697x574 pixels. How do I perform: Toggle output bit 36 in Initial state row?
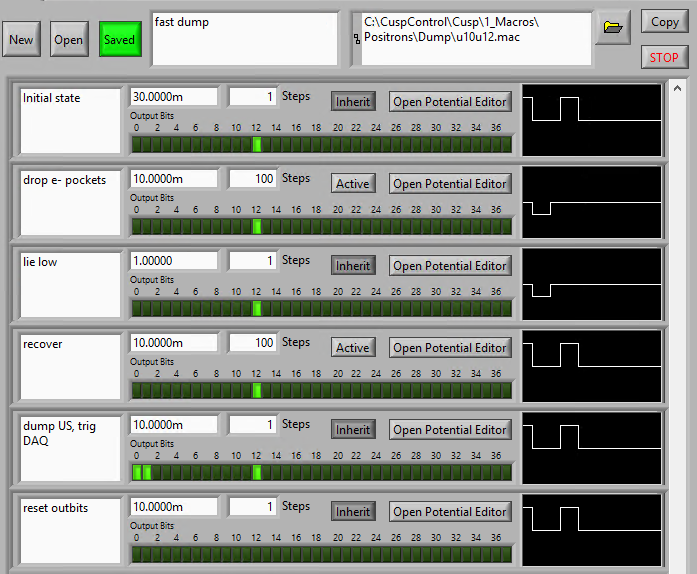[496, 145]
